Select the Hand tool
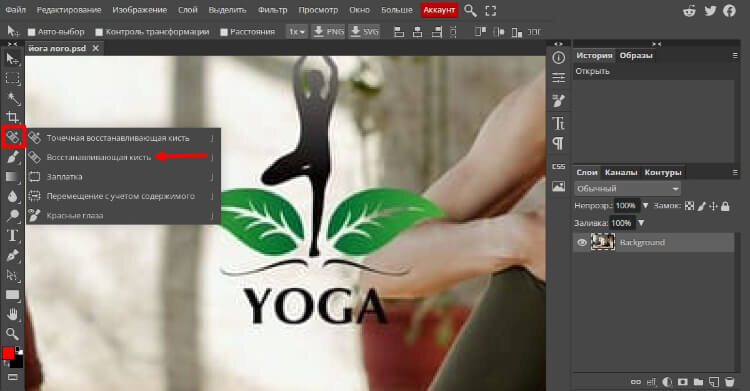This screenshot has width=750, height=391. pyautogui.click(x=12, y=314)
